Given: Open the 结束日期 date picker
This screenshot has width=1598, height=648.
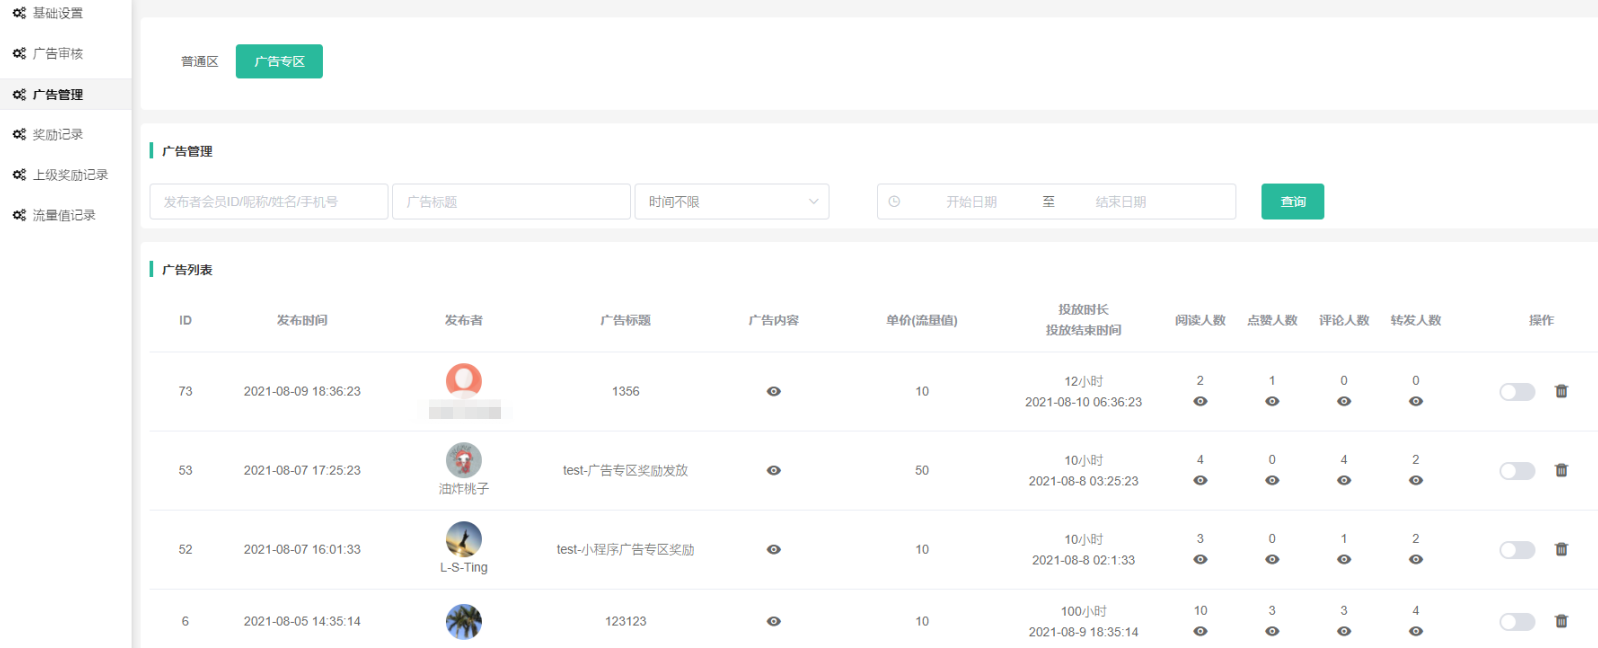Looking at the screenshot, I should click(1120, 202).
